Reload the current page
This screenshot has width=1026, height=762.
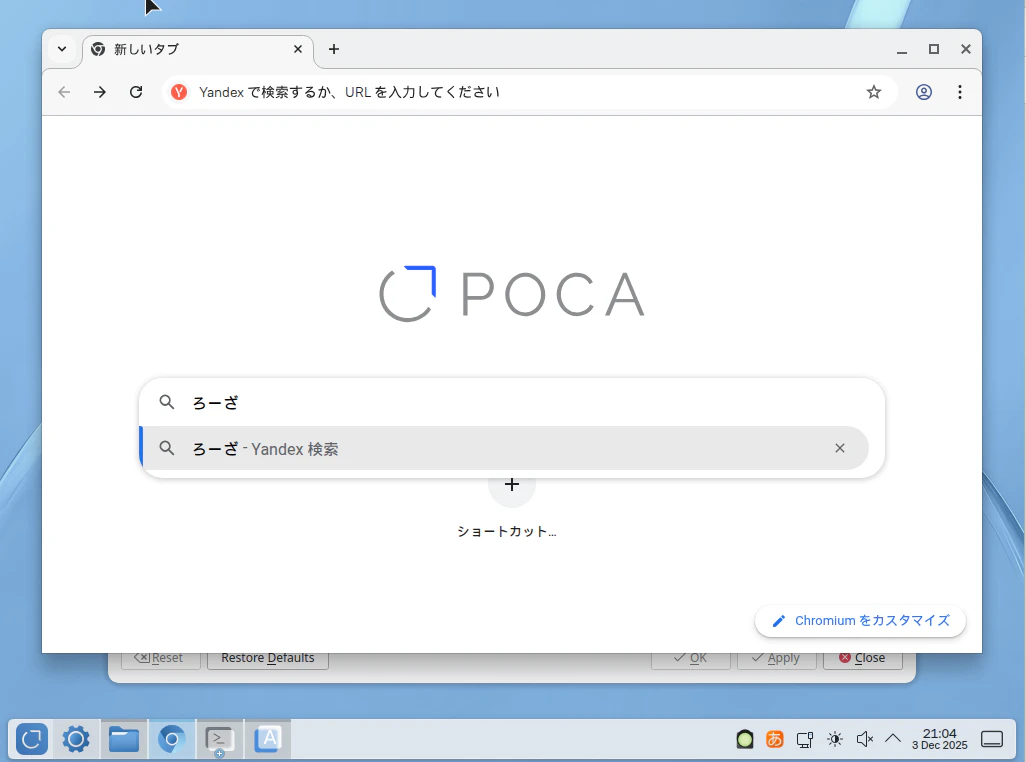coord(136,92)
